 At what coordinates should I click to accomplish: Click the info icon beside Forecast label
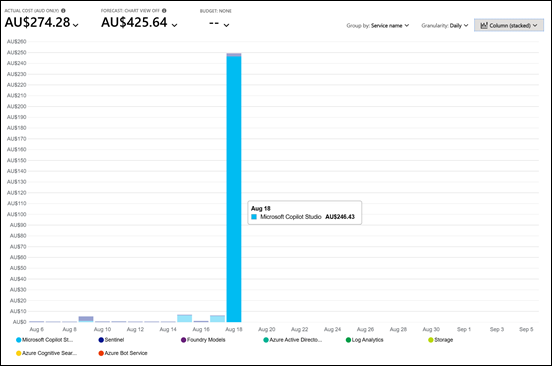pyautogui.click(x=164, y=11)
